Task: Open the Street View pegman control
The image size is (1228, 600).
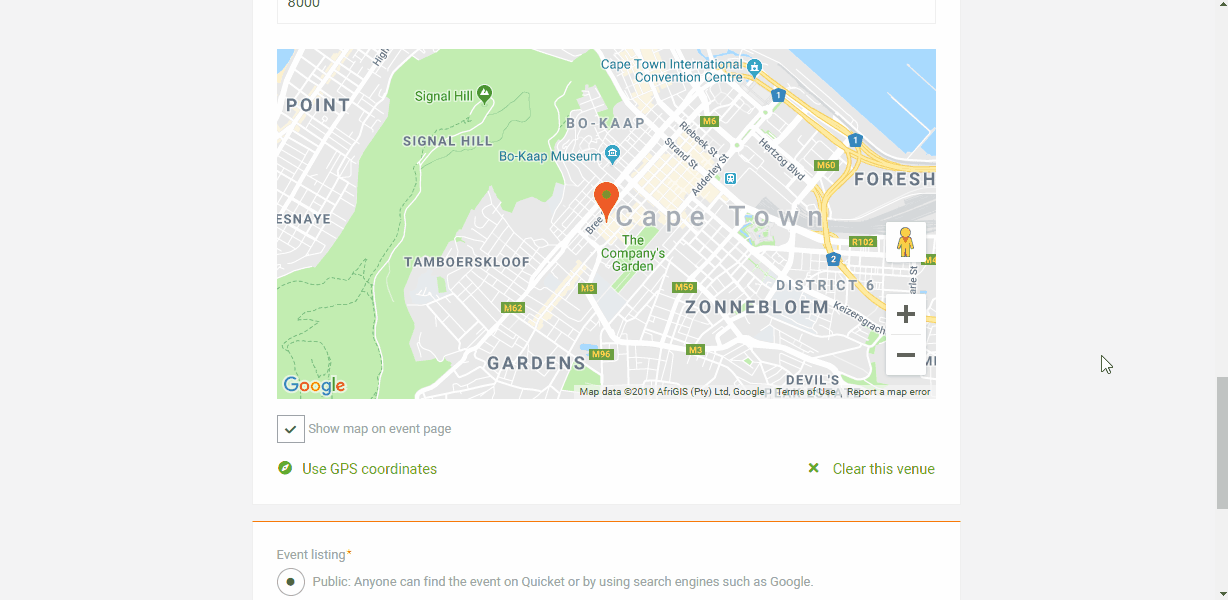Action: coord(905,242)
